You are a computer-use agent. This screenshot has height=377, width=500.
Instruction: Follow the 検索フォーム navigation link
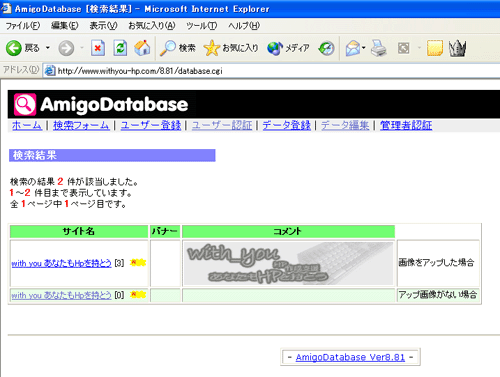tap(81, 125)
